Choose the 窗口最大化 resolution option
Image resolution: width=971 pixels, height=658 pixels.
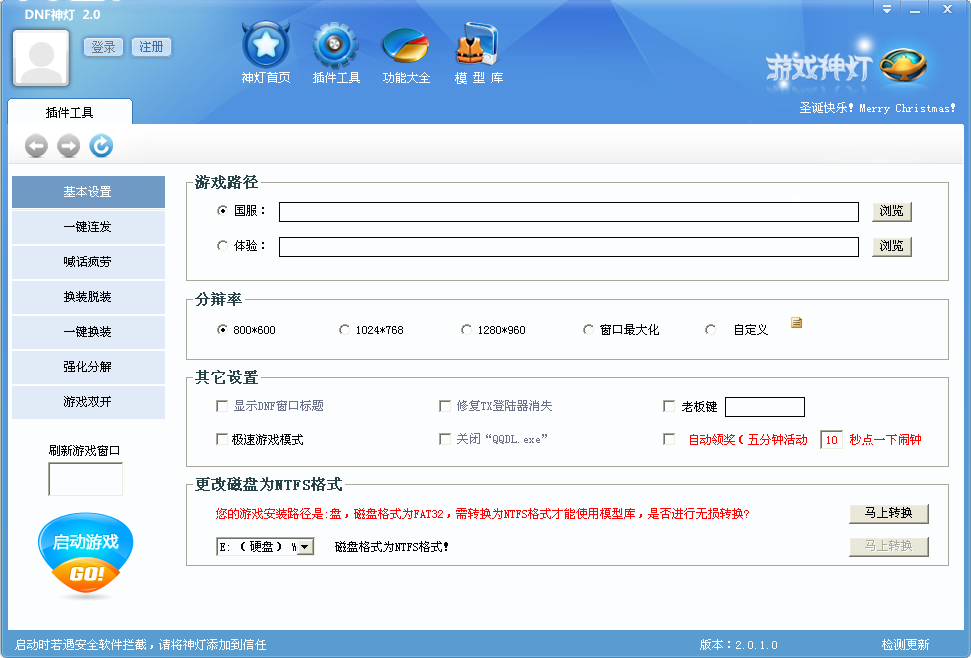(x=588, y=329)
